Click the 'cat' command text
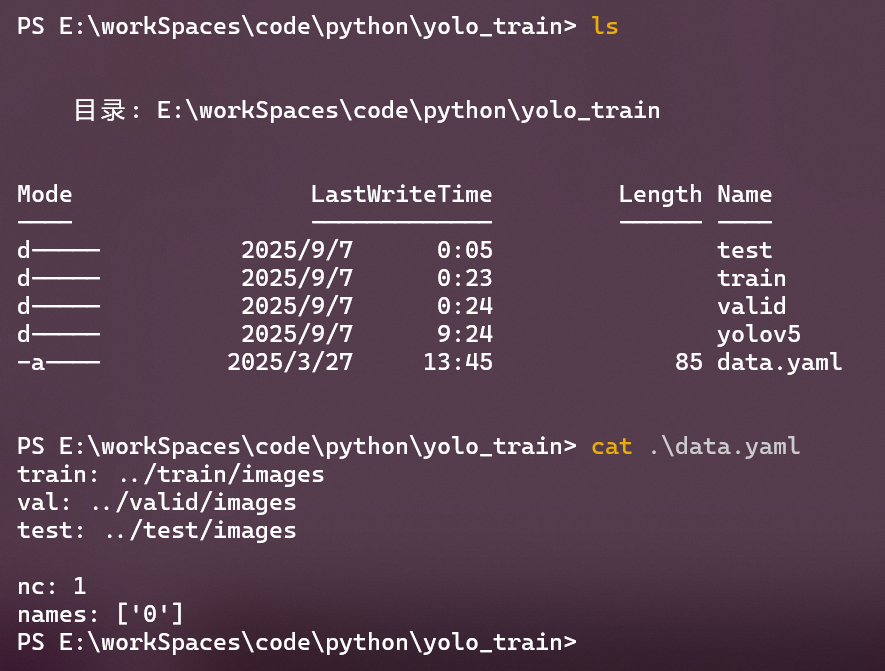 point(612,446)
